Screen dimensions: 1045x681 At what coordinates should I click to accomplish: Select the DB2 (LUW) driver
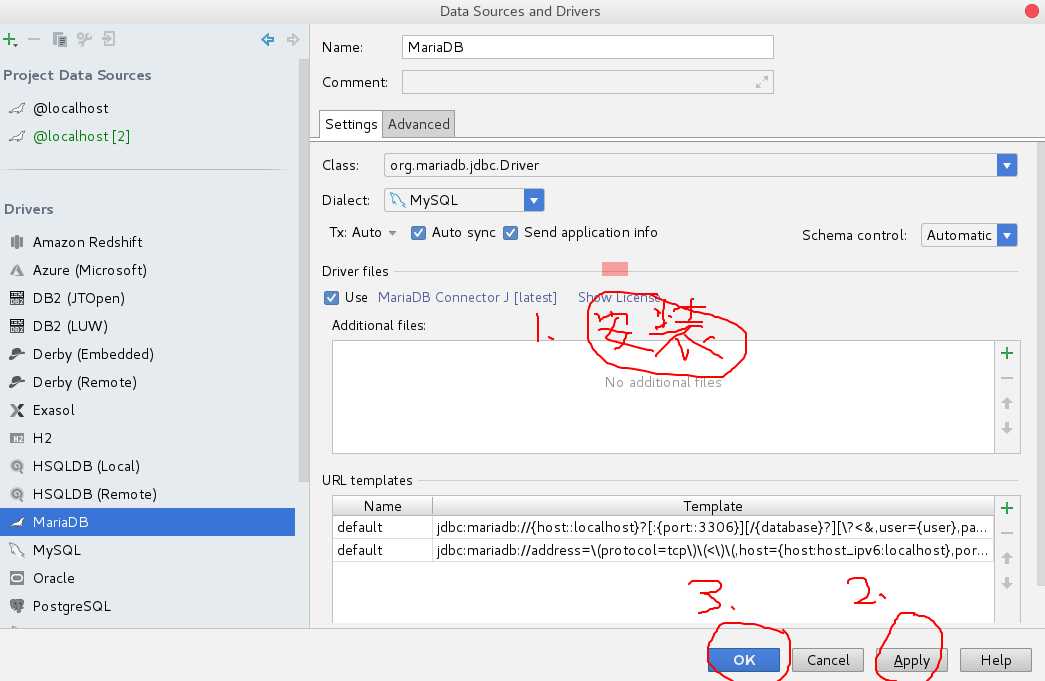(x=147, y=326)
